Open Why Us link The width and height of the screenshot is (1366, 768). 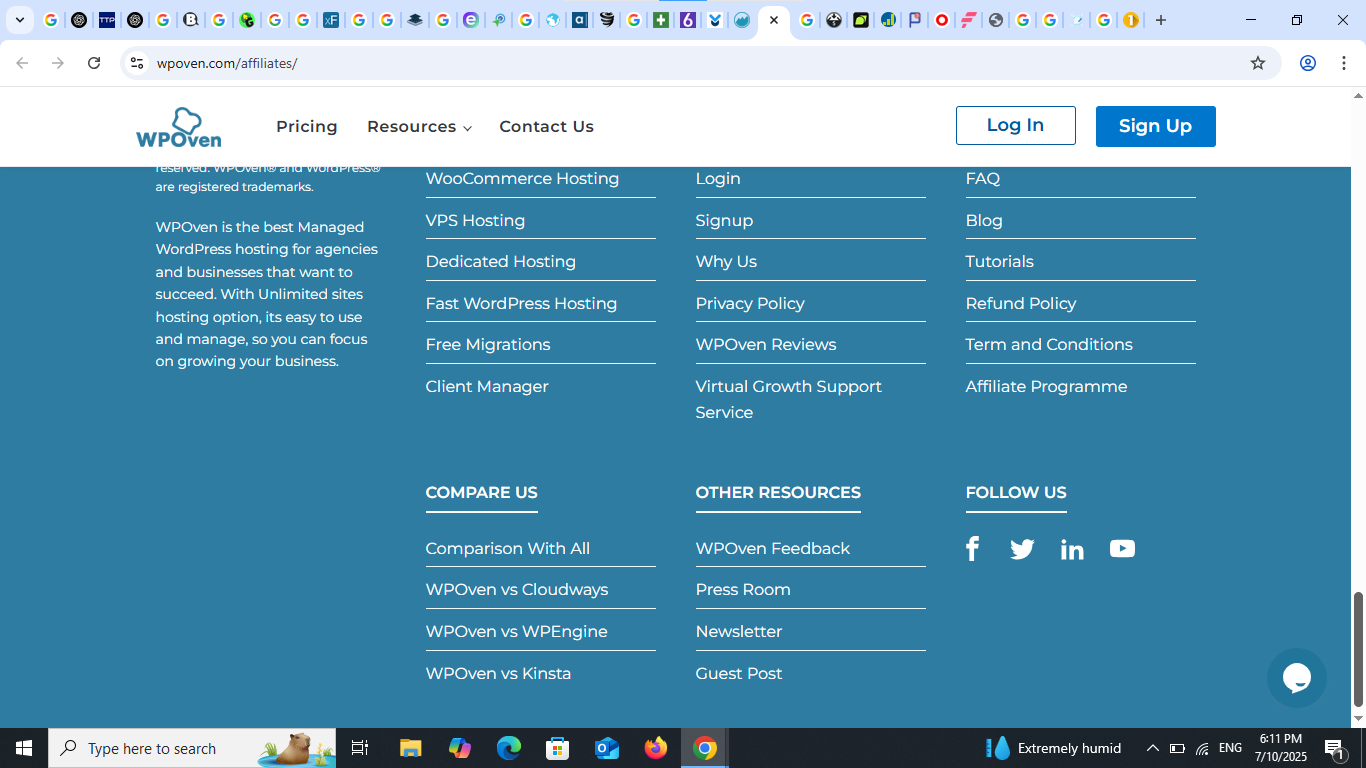pyautogui.click(x=726, y=262)
